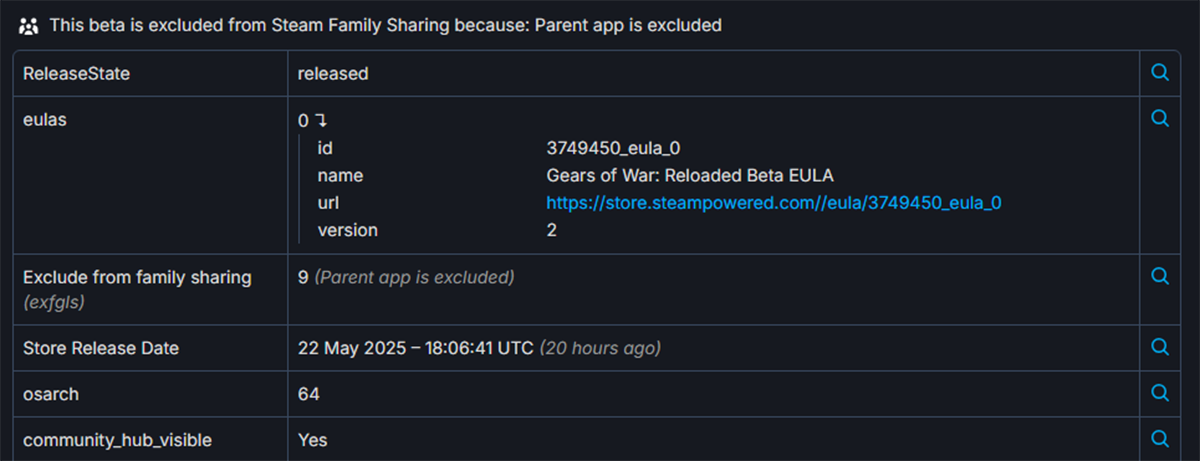Click the eulas key label
Image resolution: width=1200 pixels, height=461 pixels.
tap(44, 120)
